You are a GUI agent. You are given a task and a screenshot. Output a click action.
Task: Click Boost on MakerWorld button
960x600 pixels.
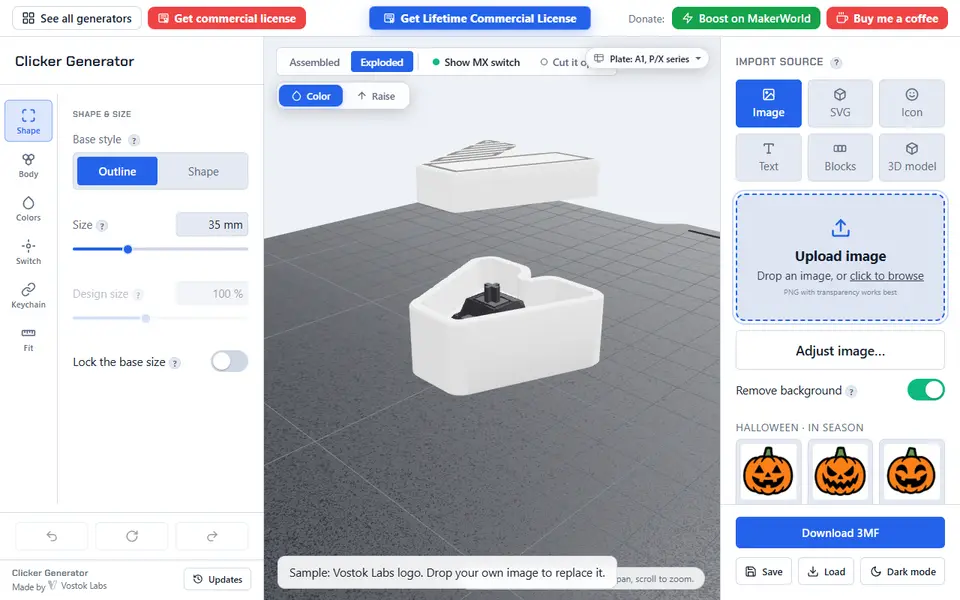coord(746,18)
